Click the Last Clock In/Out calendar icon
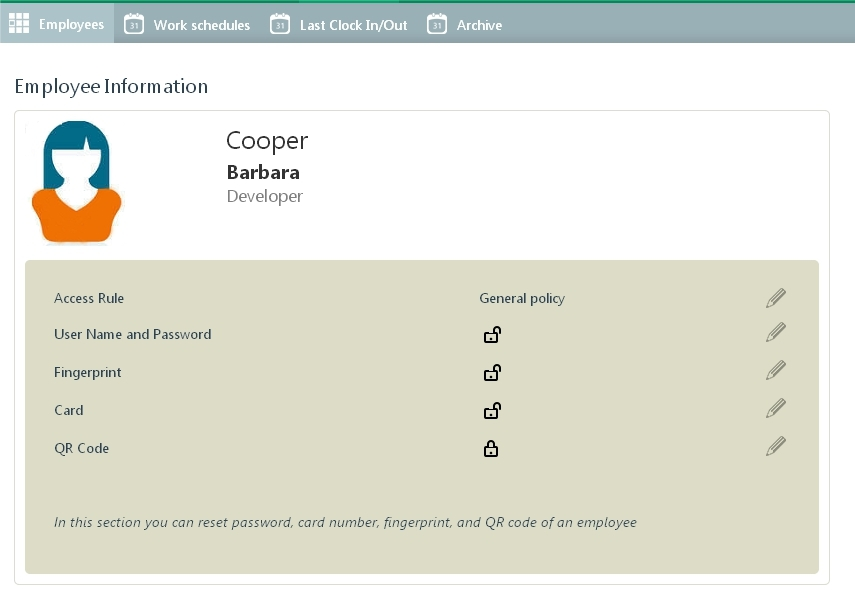Image resolution: width=855 pixels, height=590 pixels. 280,25
